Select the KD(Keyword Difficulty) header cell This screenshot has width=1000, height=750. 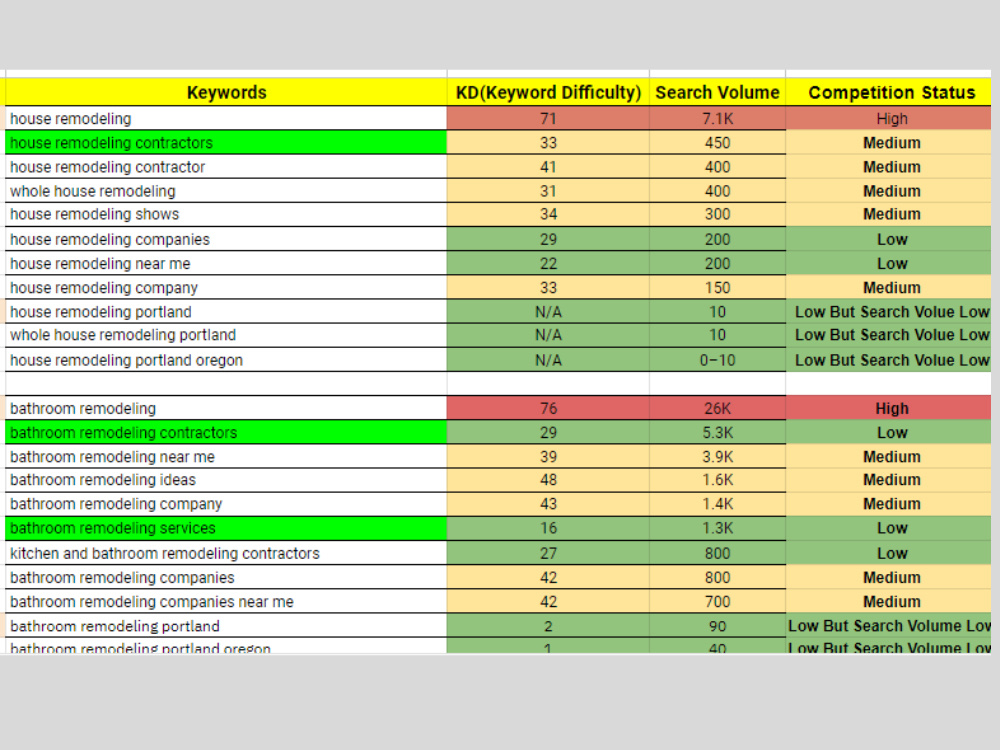click(548, 92)
